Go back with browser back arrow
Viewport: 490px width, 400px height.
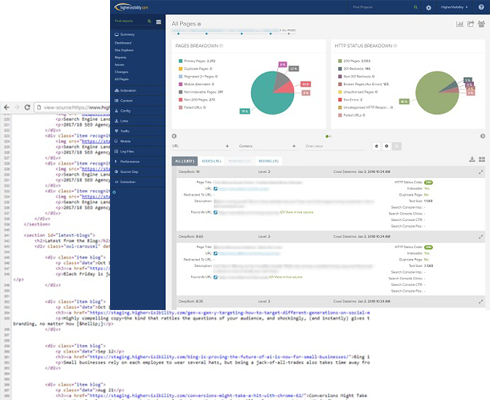(x=7, y=107)
